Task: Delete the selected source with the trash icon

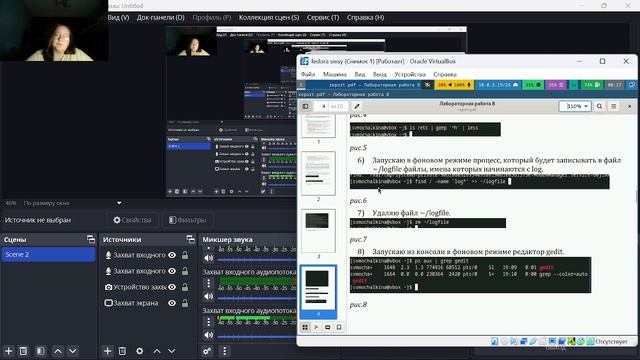Action: (x=122, y=351)
